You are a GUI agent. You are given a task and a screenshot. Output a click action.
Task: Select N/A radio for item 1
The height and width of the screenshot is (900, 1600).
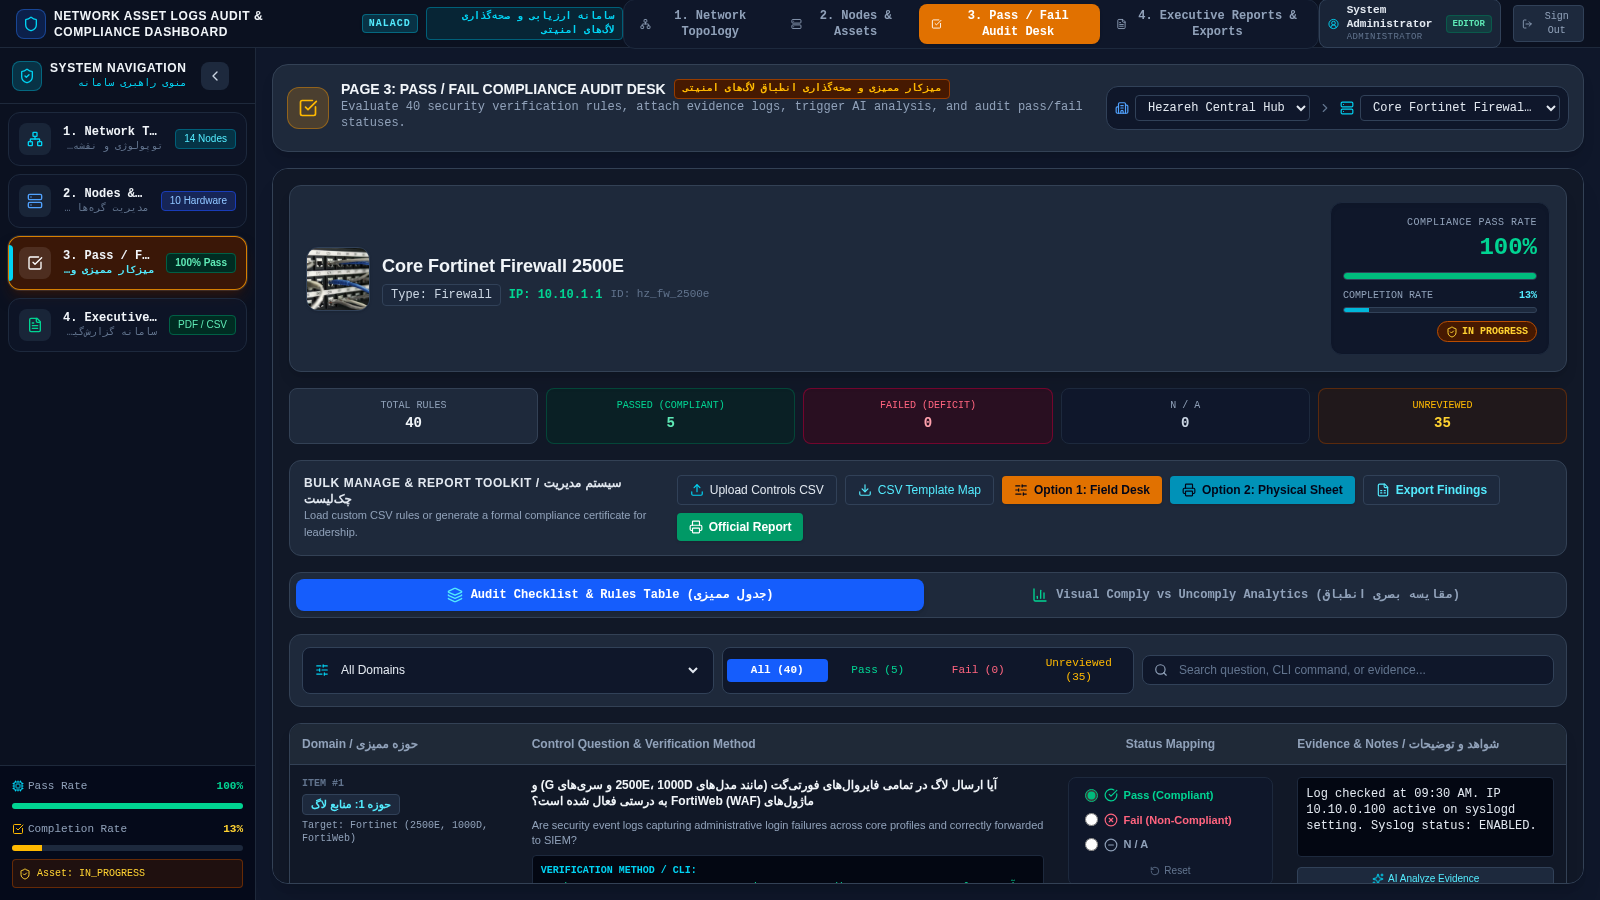1092,845
